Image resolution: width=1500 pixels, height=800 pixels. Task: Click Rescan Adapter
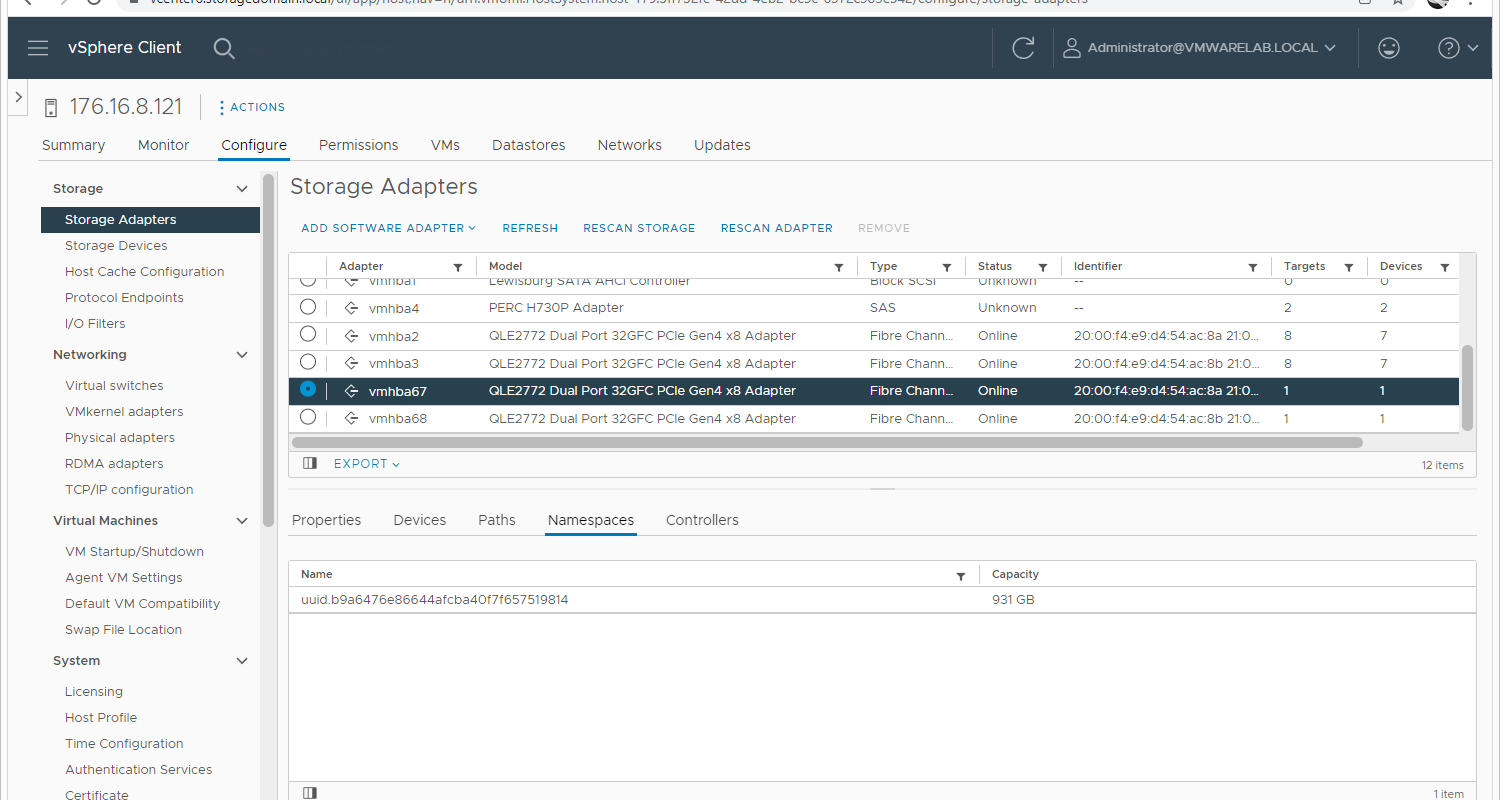tap(777, 228)
